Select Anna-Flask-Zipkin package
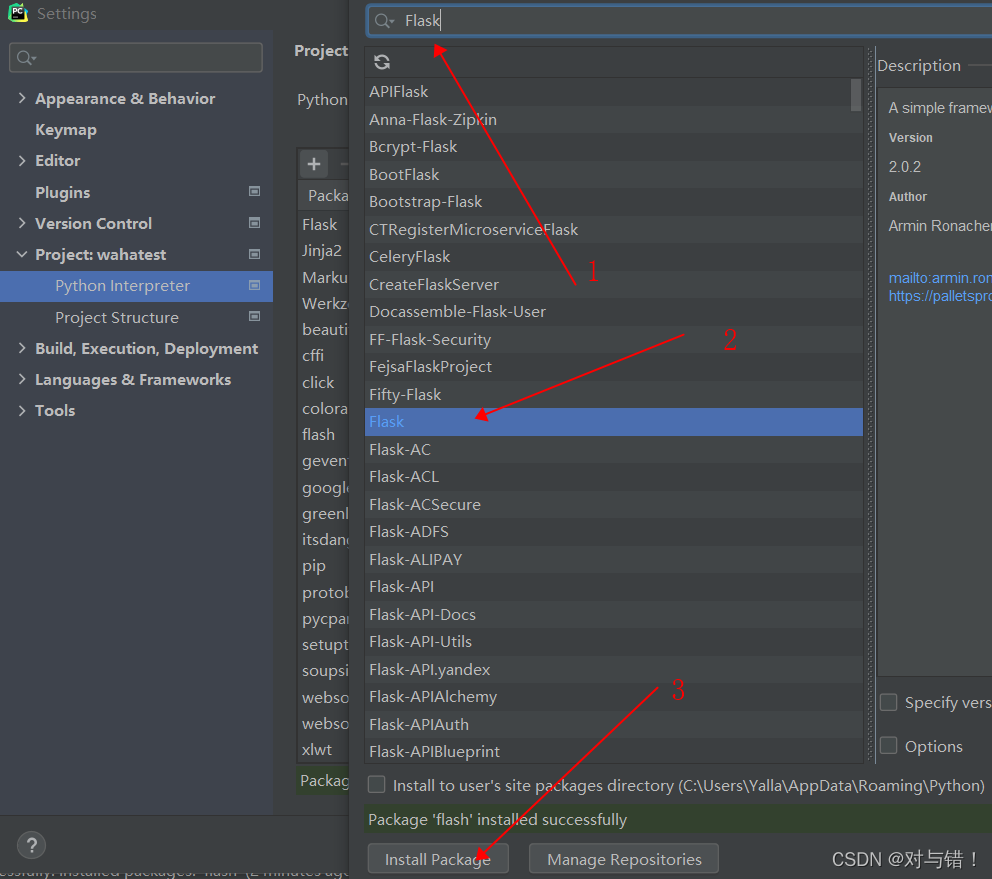Screen dimensions: 992x879 pyautogui.click(x=614, y=120)
